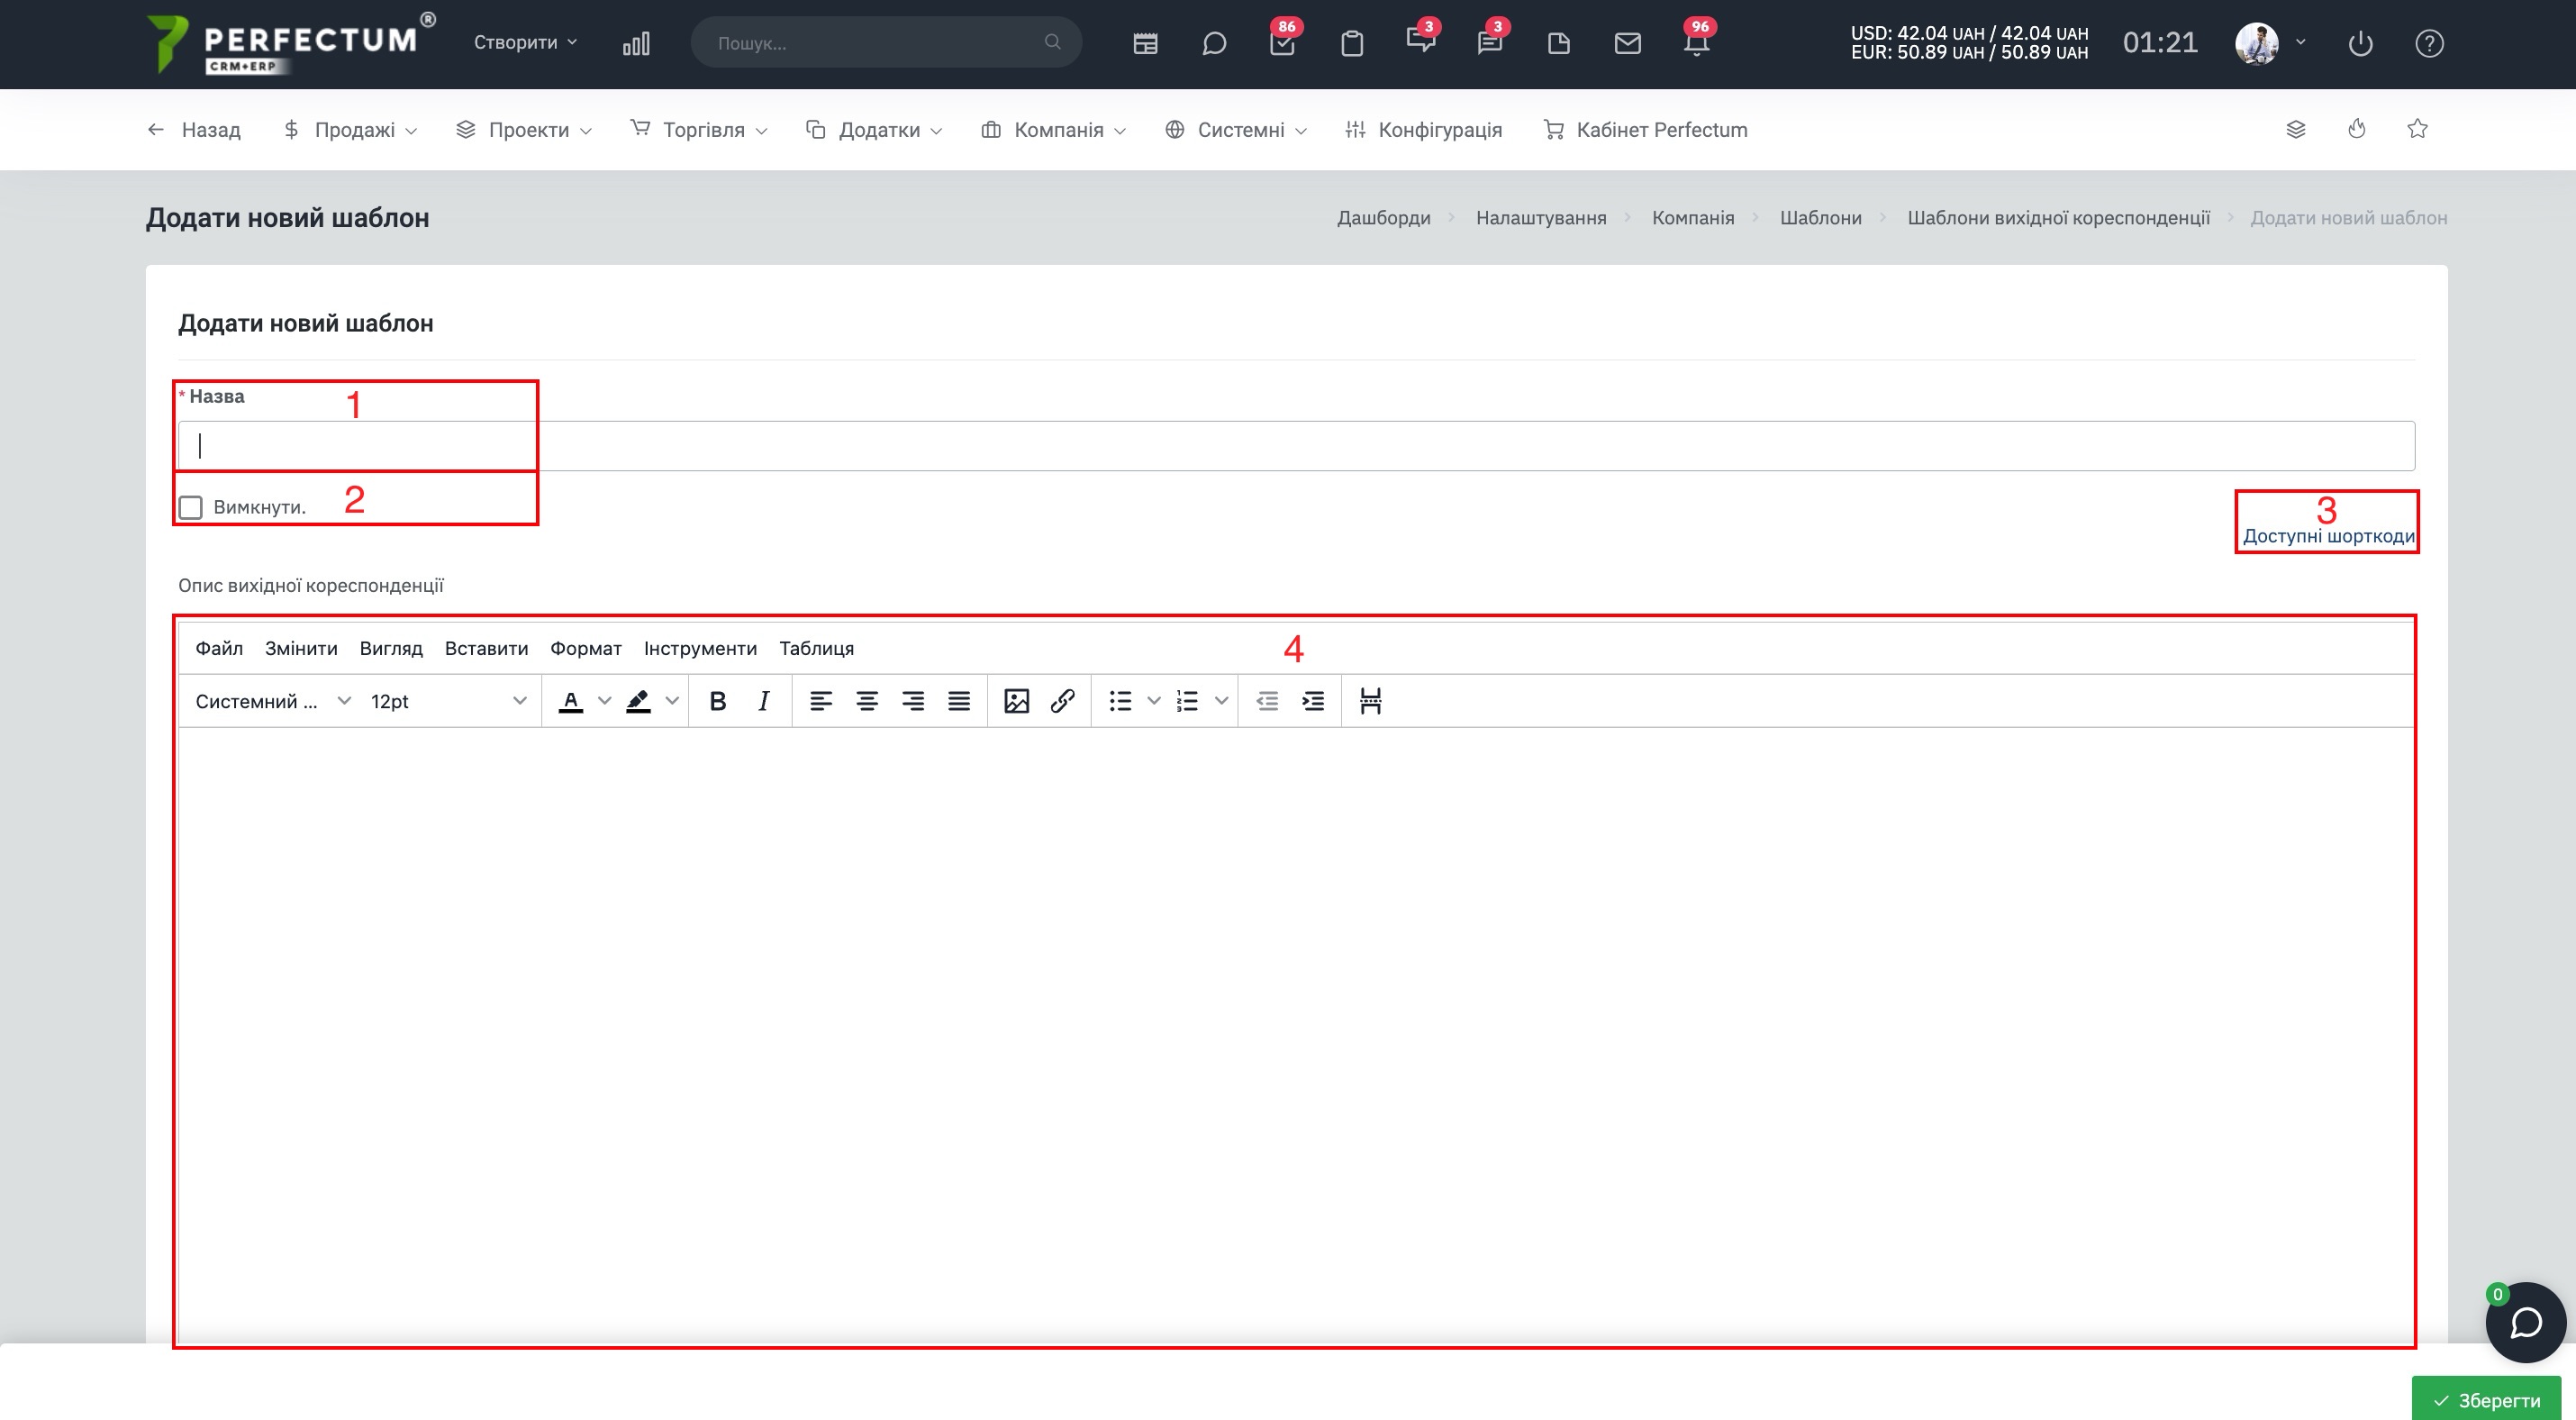Open the mail envelope icon
The width and height of the screenshot is (2576, 1420).
(1628, 44)
